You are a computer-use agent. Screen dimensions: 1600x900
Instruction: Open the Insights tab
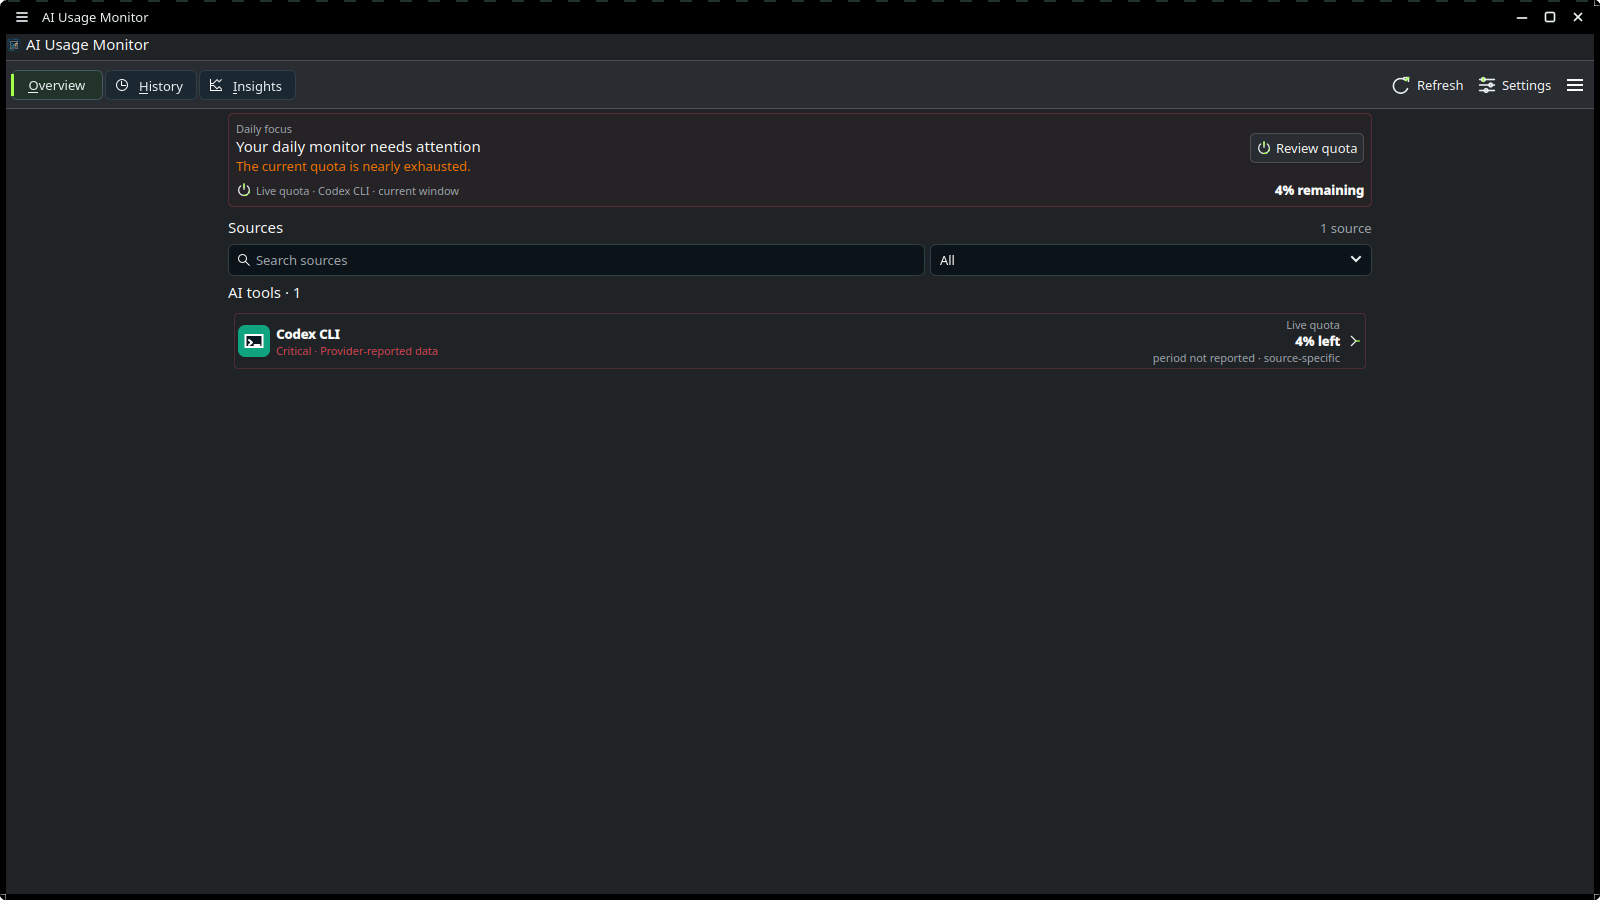pos(246,85)
